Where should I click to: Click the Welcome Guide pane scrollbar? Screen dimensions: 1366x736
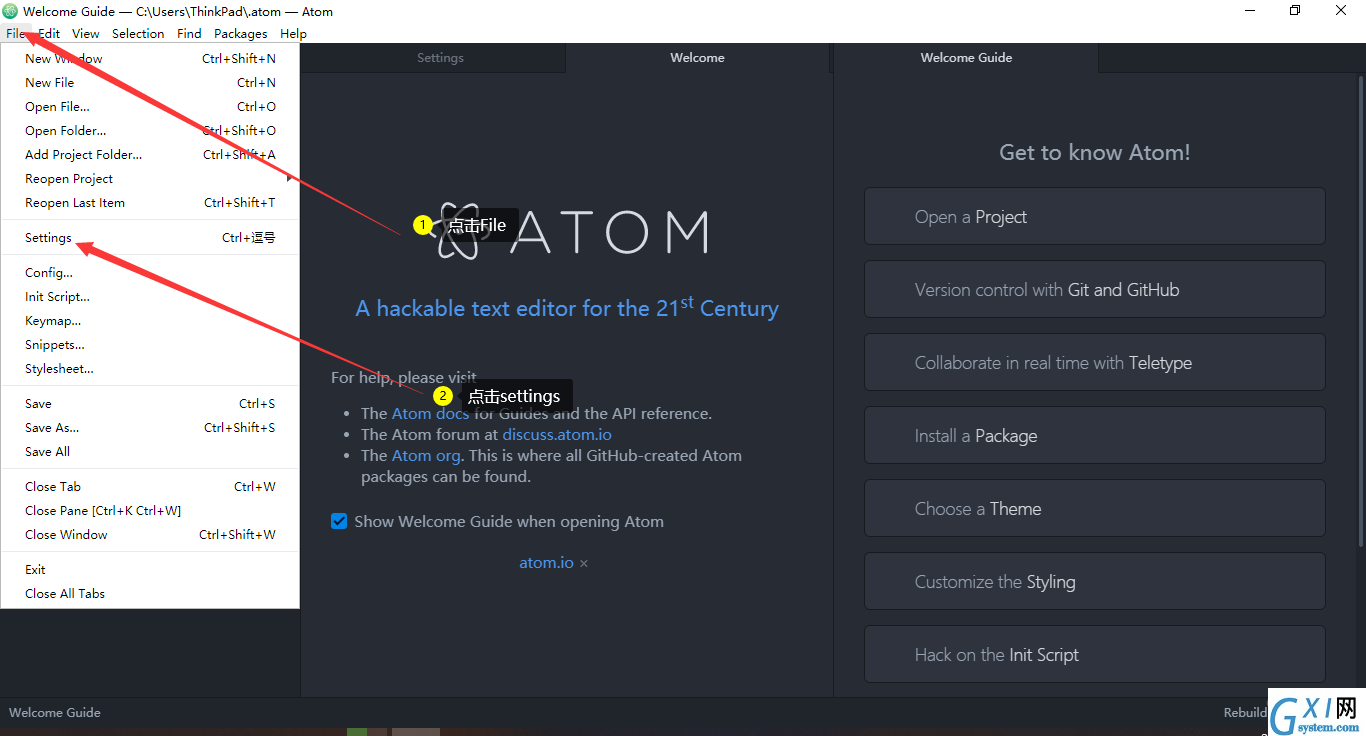click(1361, 310)
